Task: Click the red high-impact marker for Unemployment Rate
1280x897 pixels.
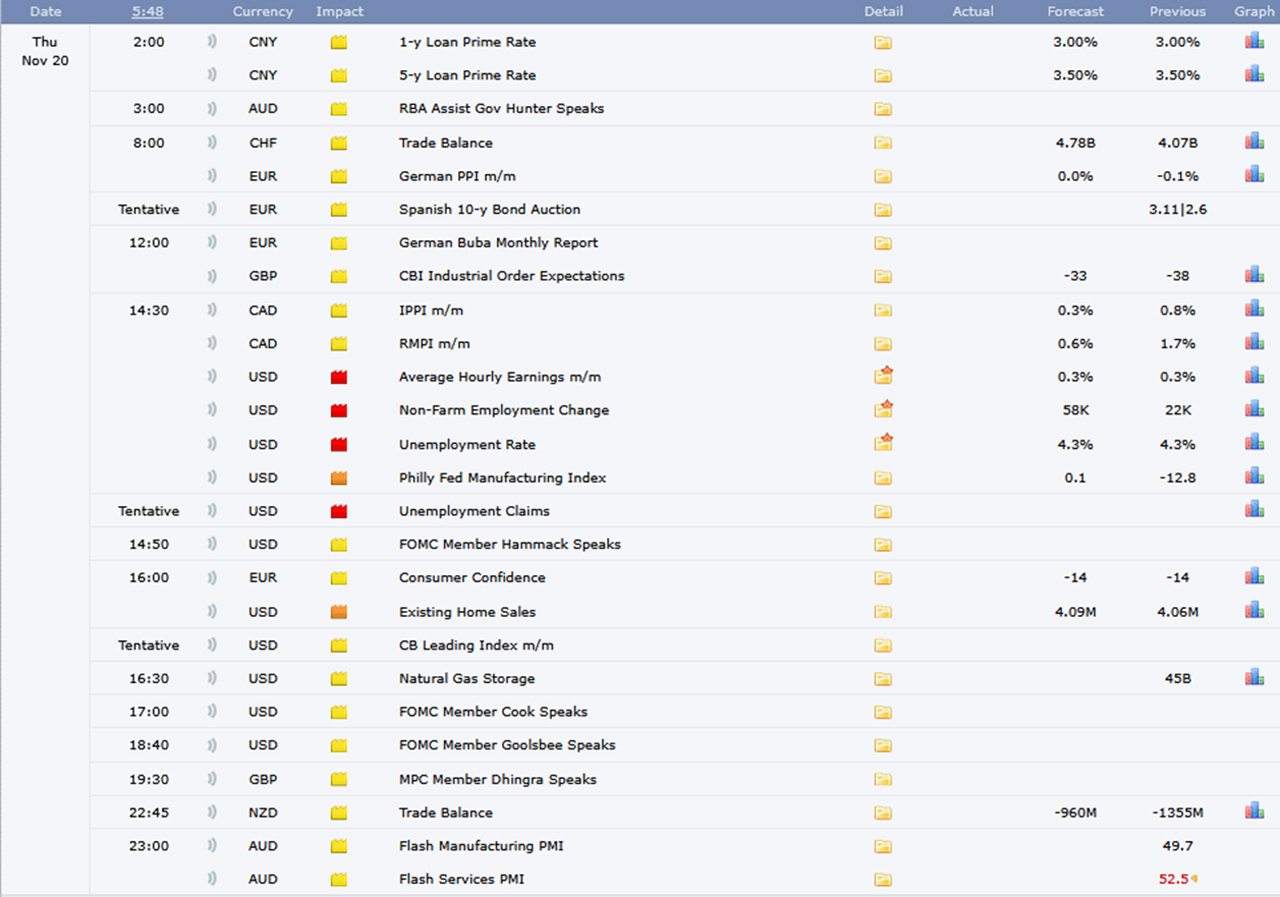Action: click(339, 444)
